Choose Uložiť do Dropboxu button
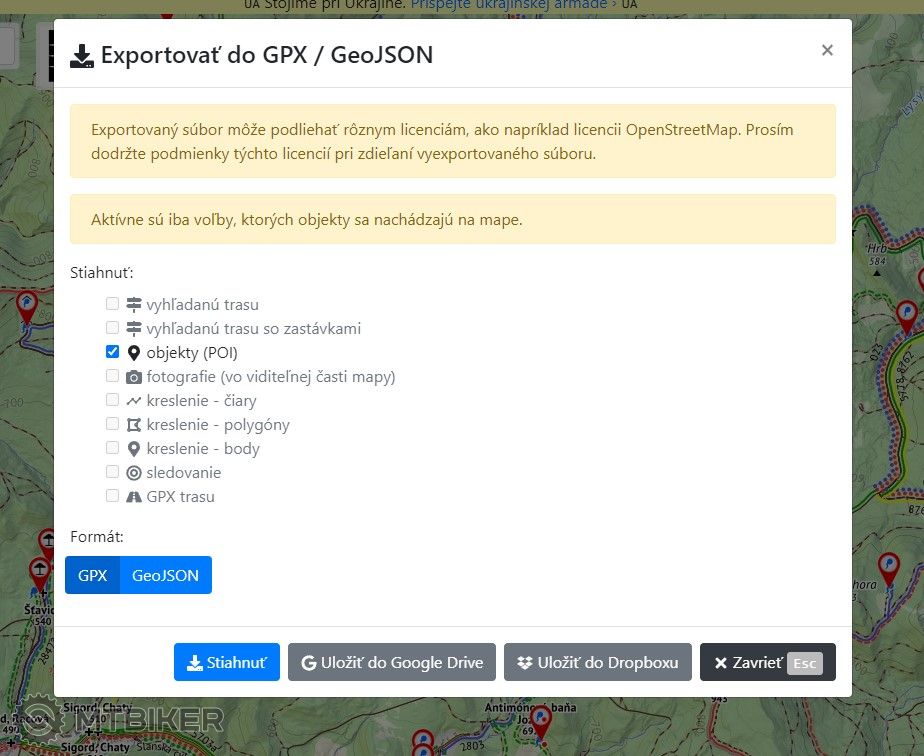 [597, 662]
